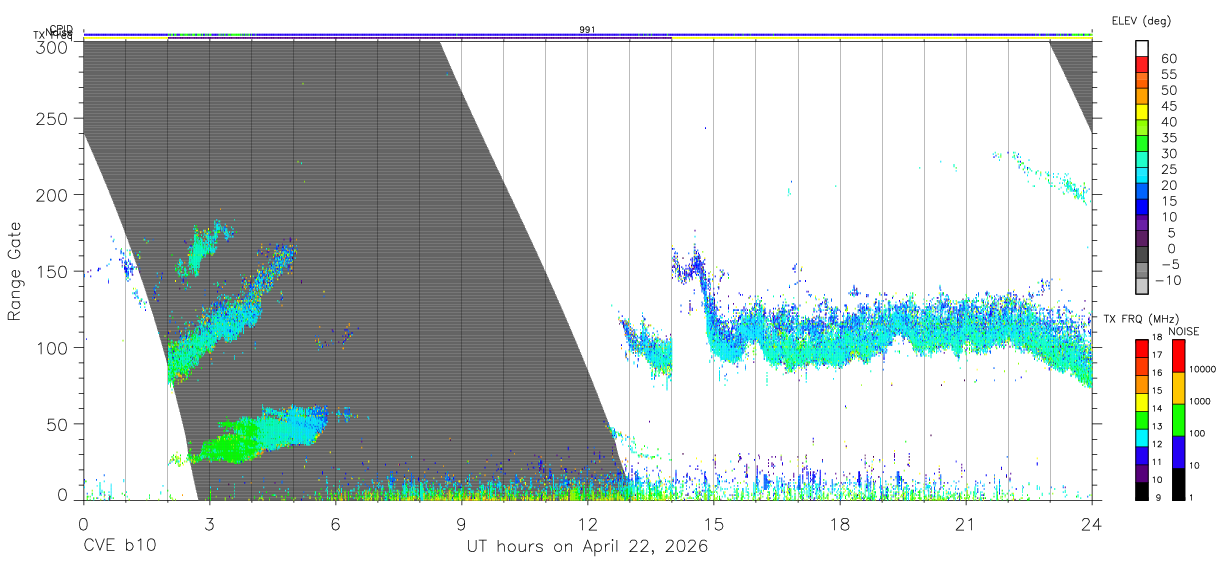Click the '250' tick on Range Gate axis

click(52, 118)
